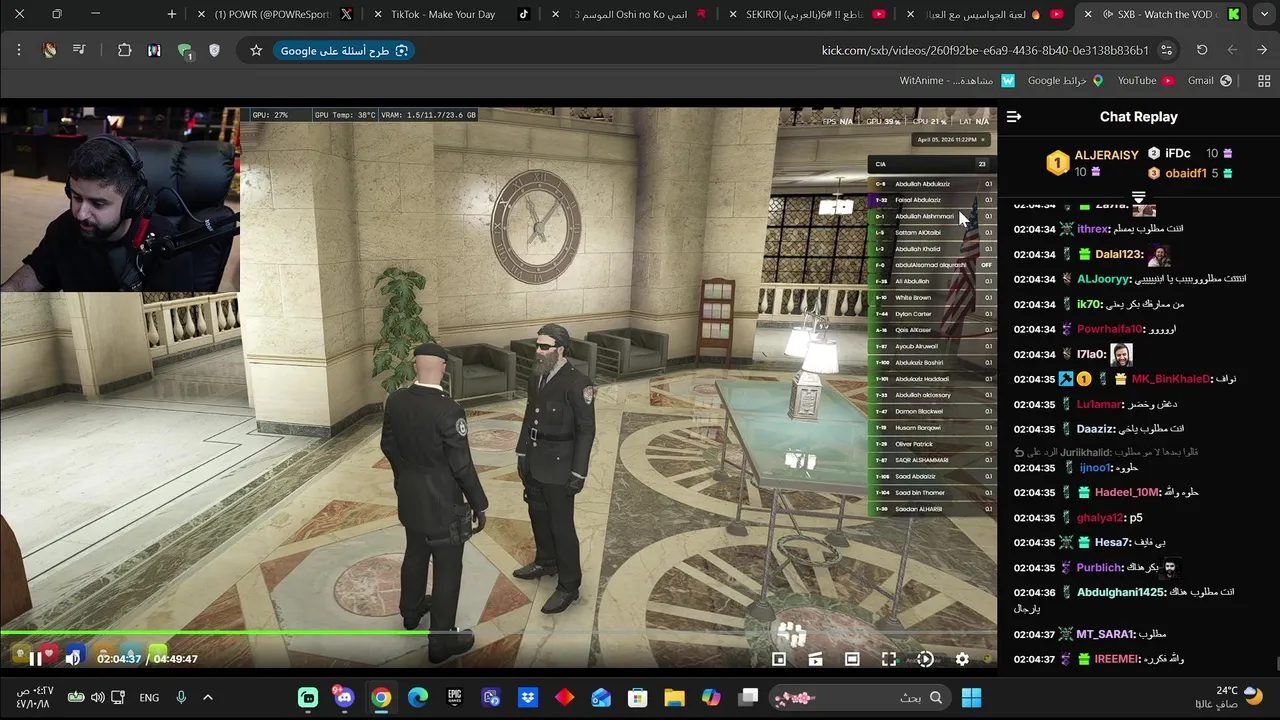Screen dimensions: 1280x720
Task: Click username iFDc in gifter leaderboard
Action: [x=1178, y=153]
